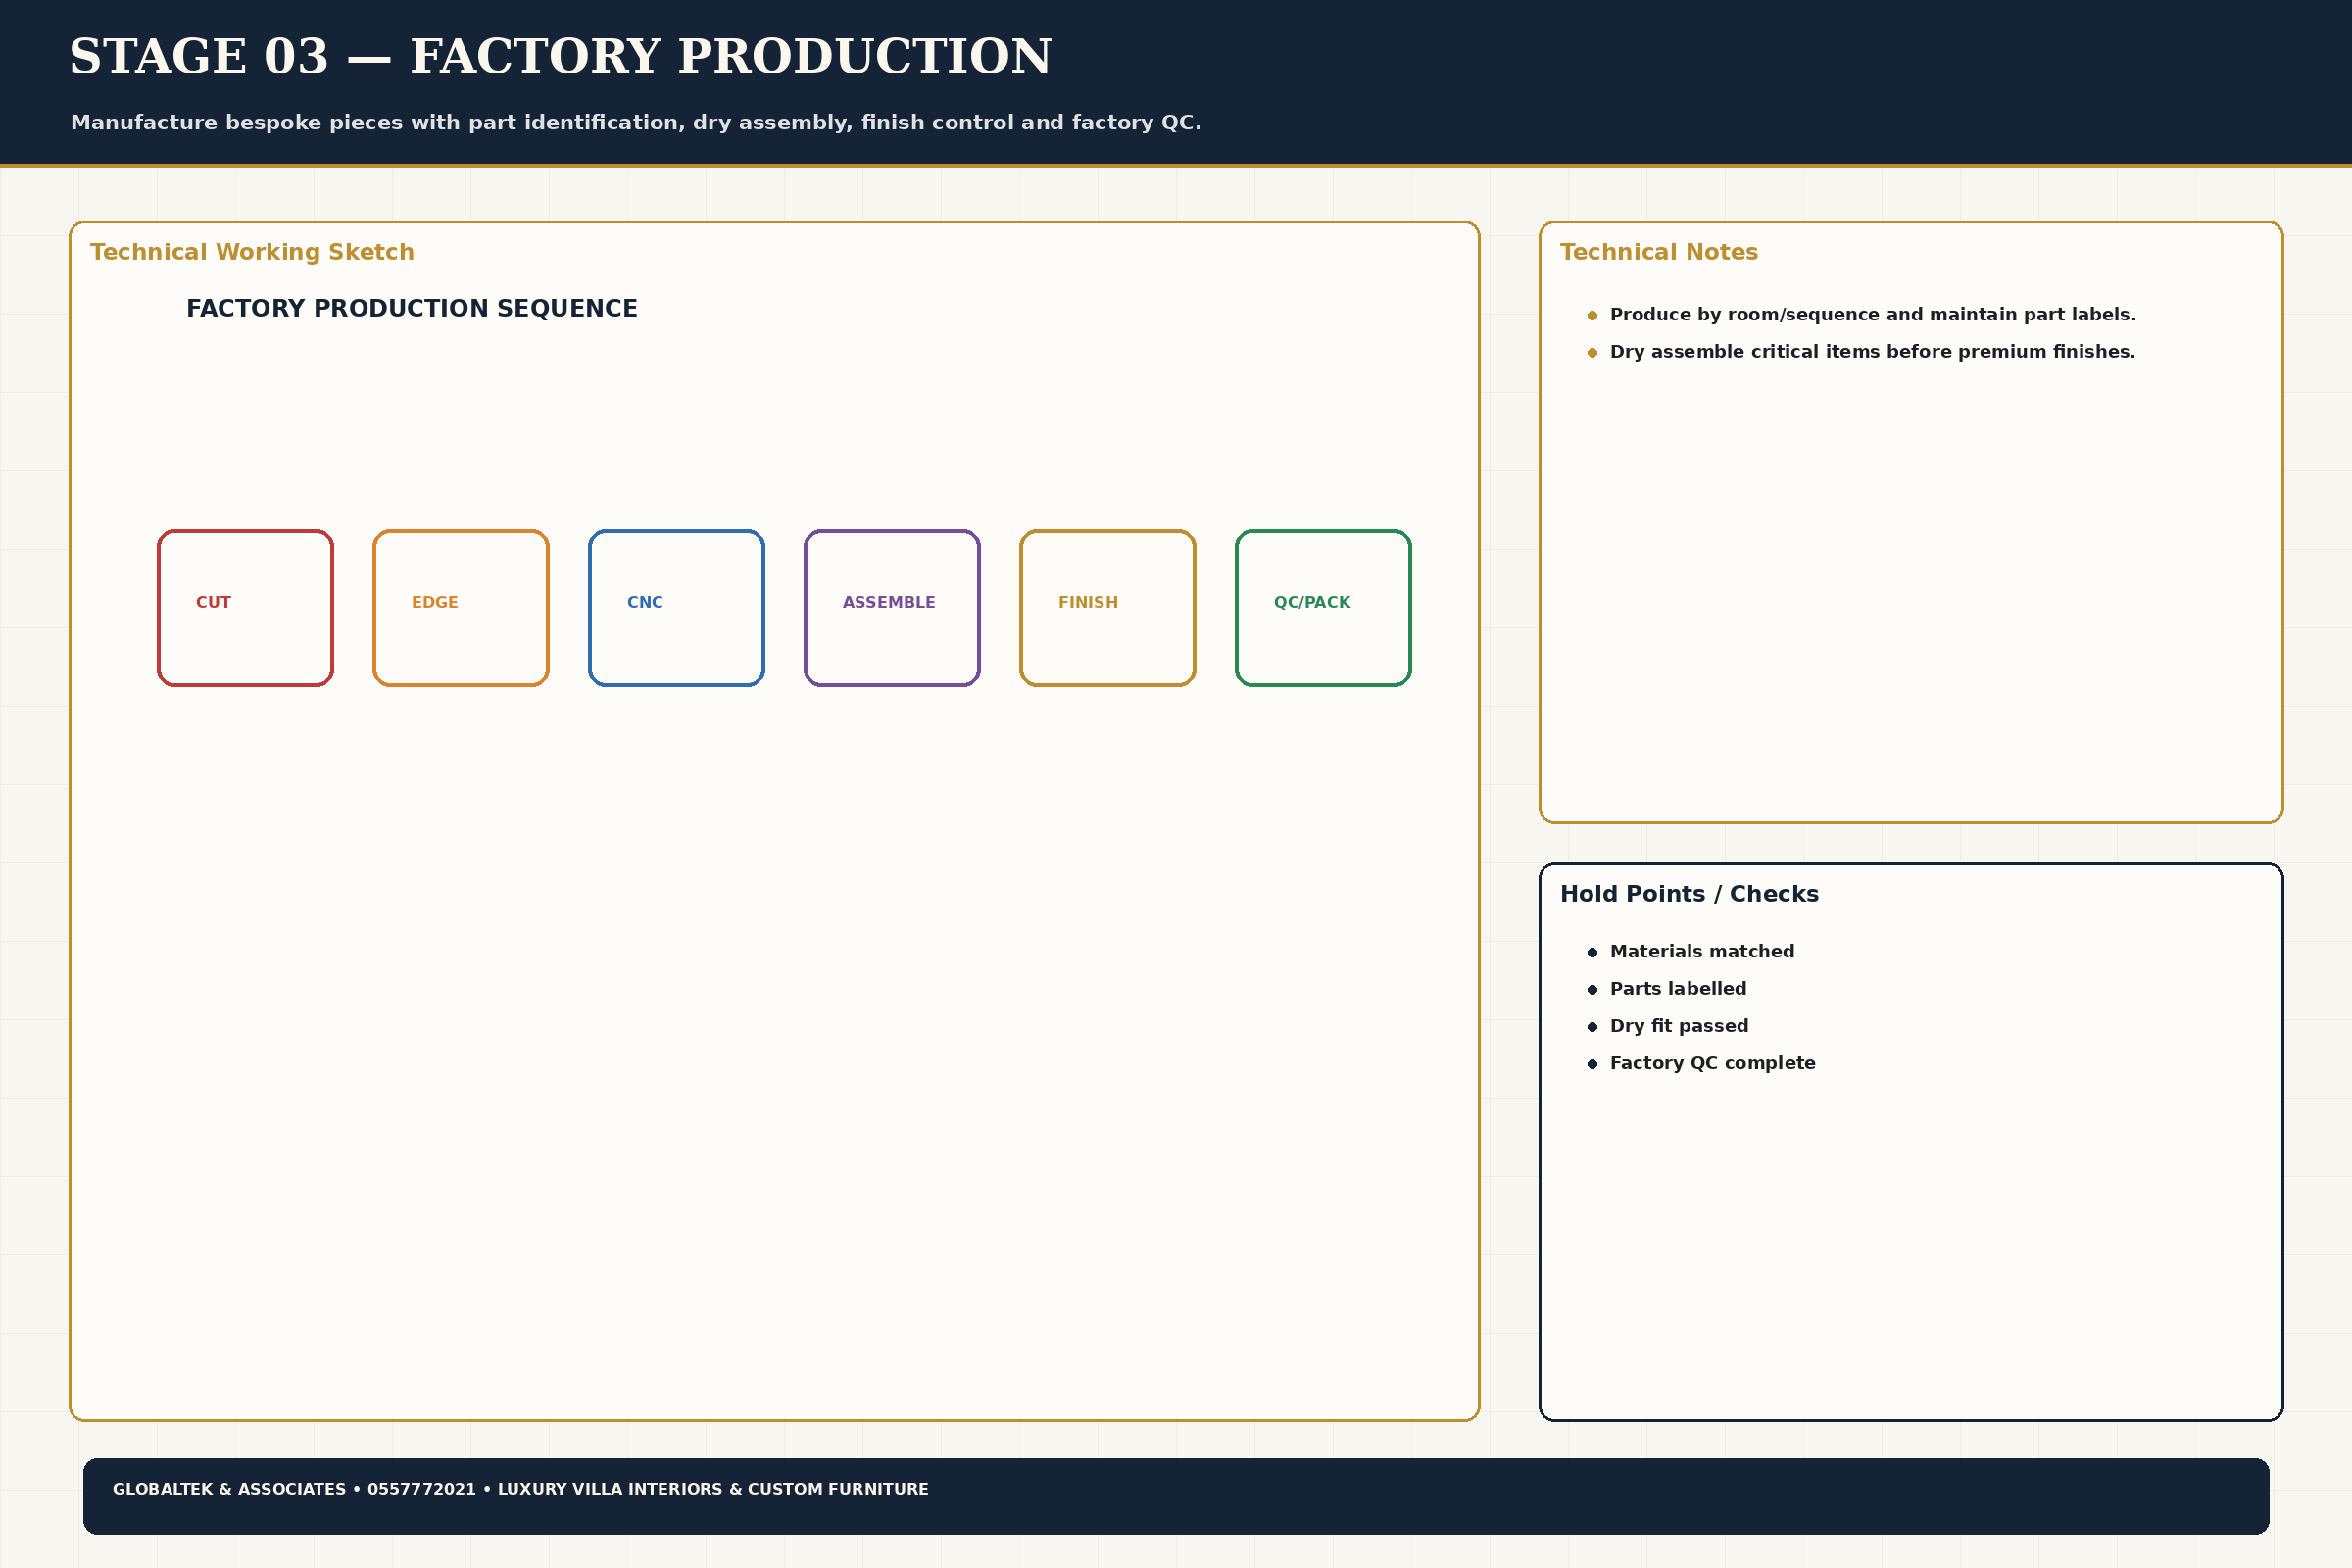The image size is (2352, 1568).
Task: Click the gold FINISH stage box
Action: click(x=1108, y=608)
